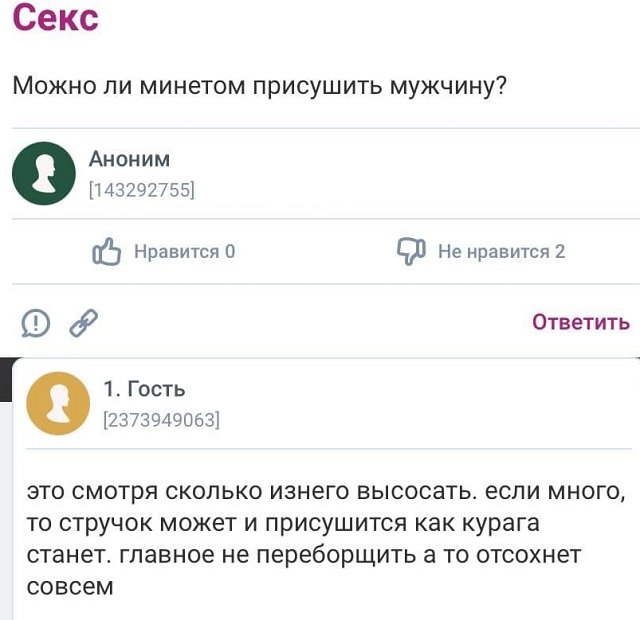Open the «Секс» category heading
Screen dimensions: 640x620
55,17
